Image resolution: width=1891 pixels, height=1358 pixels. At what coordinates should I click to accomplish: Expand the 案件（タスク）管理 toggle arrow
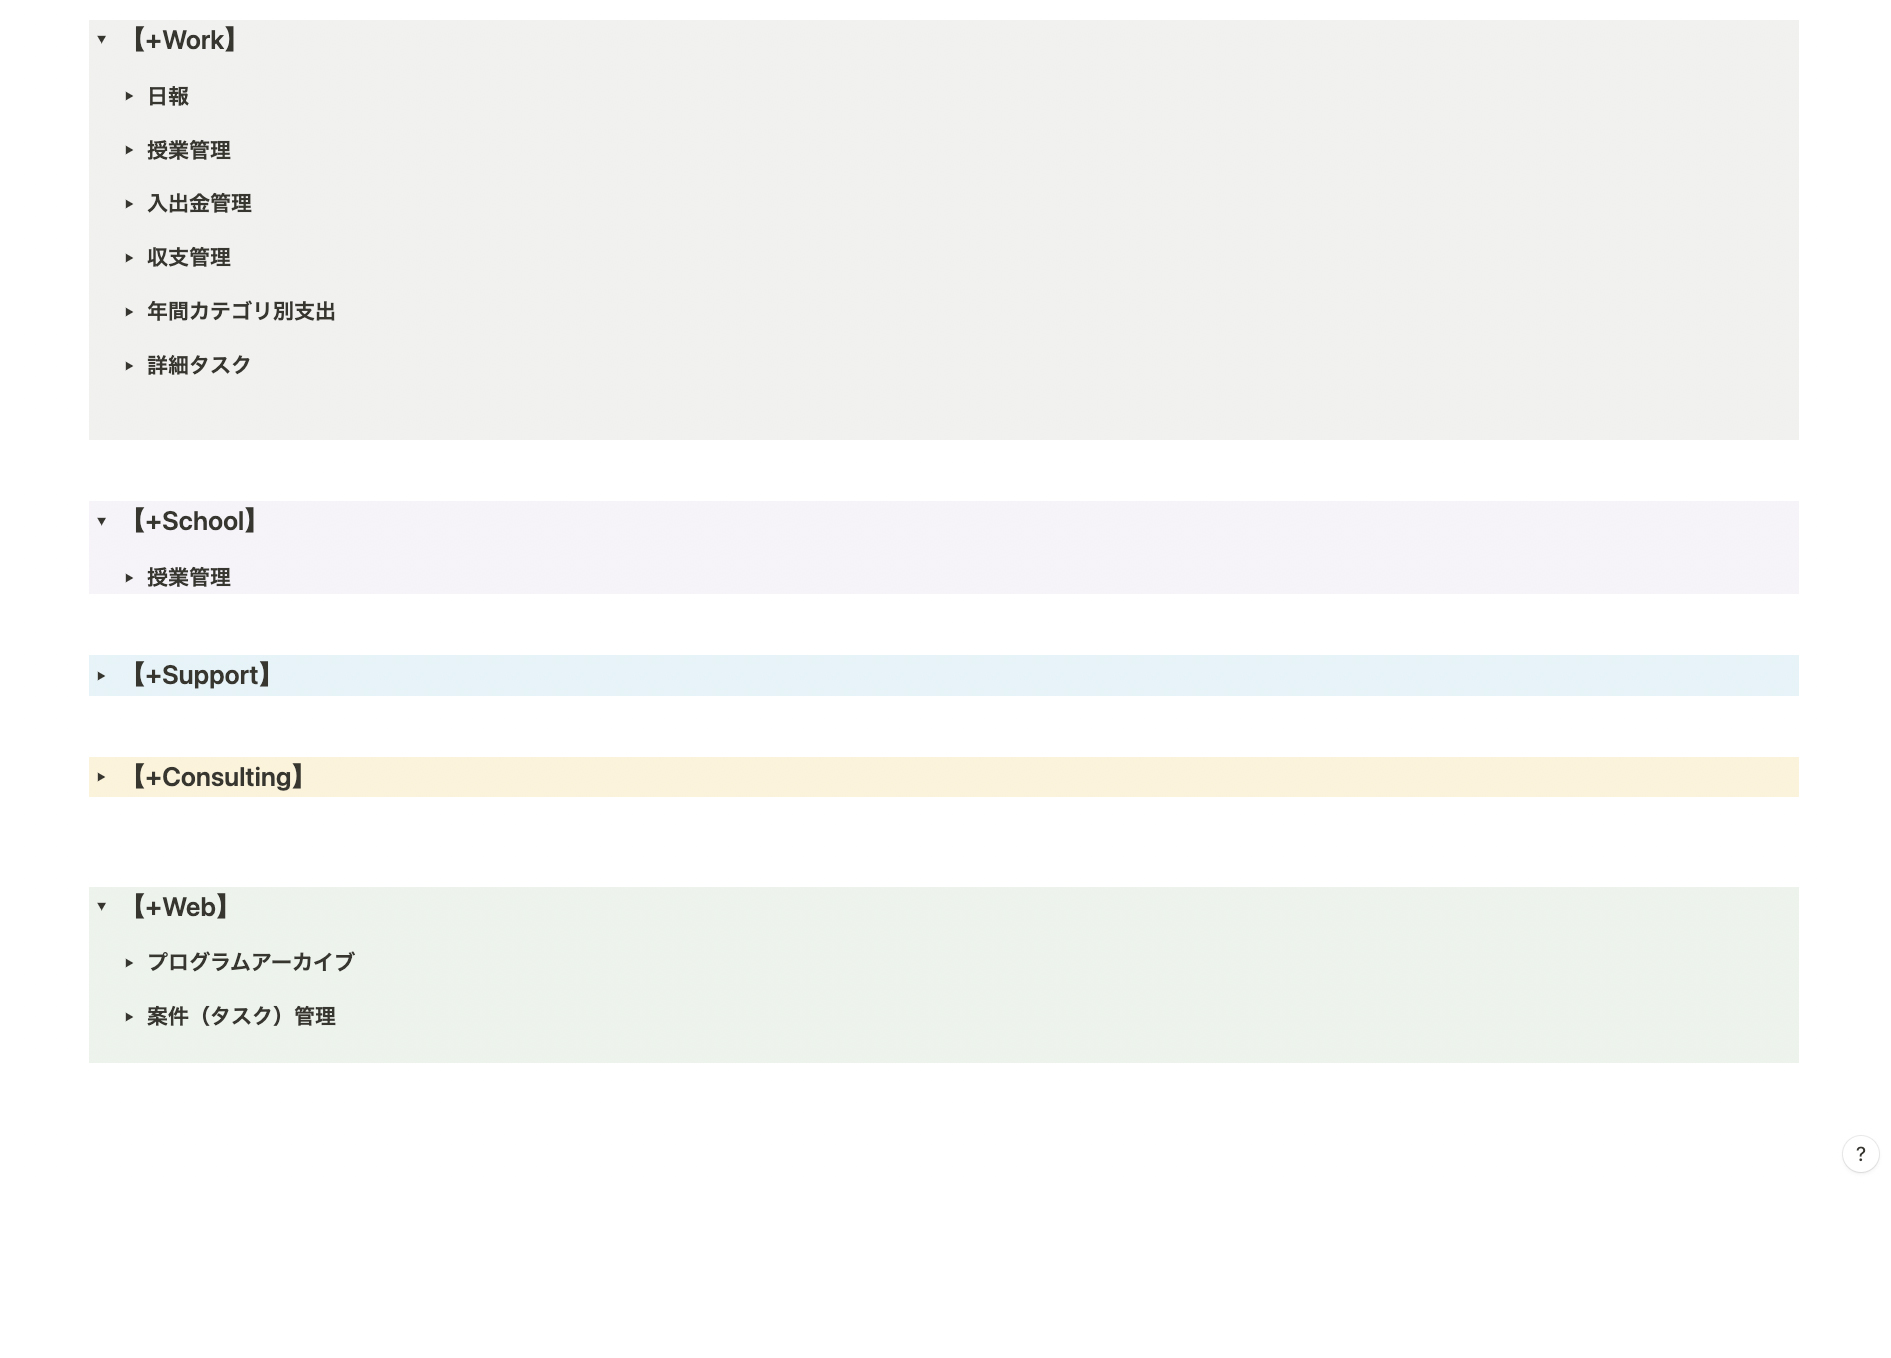[129, 1017]
